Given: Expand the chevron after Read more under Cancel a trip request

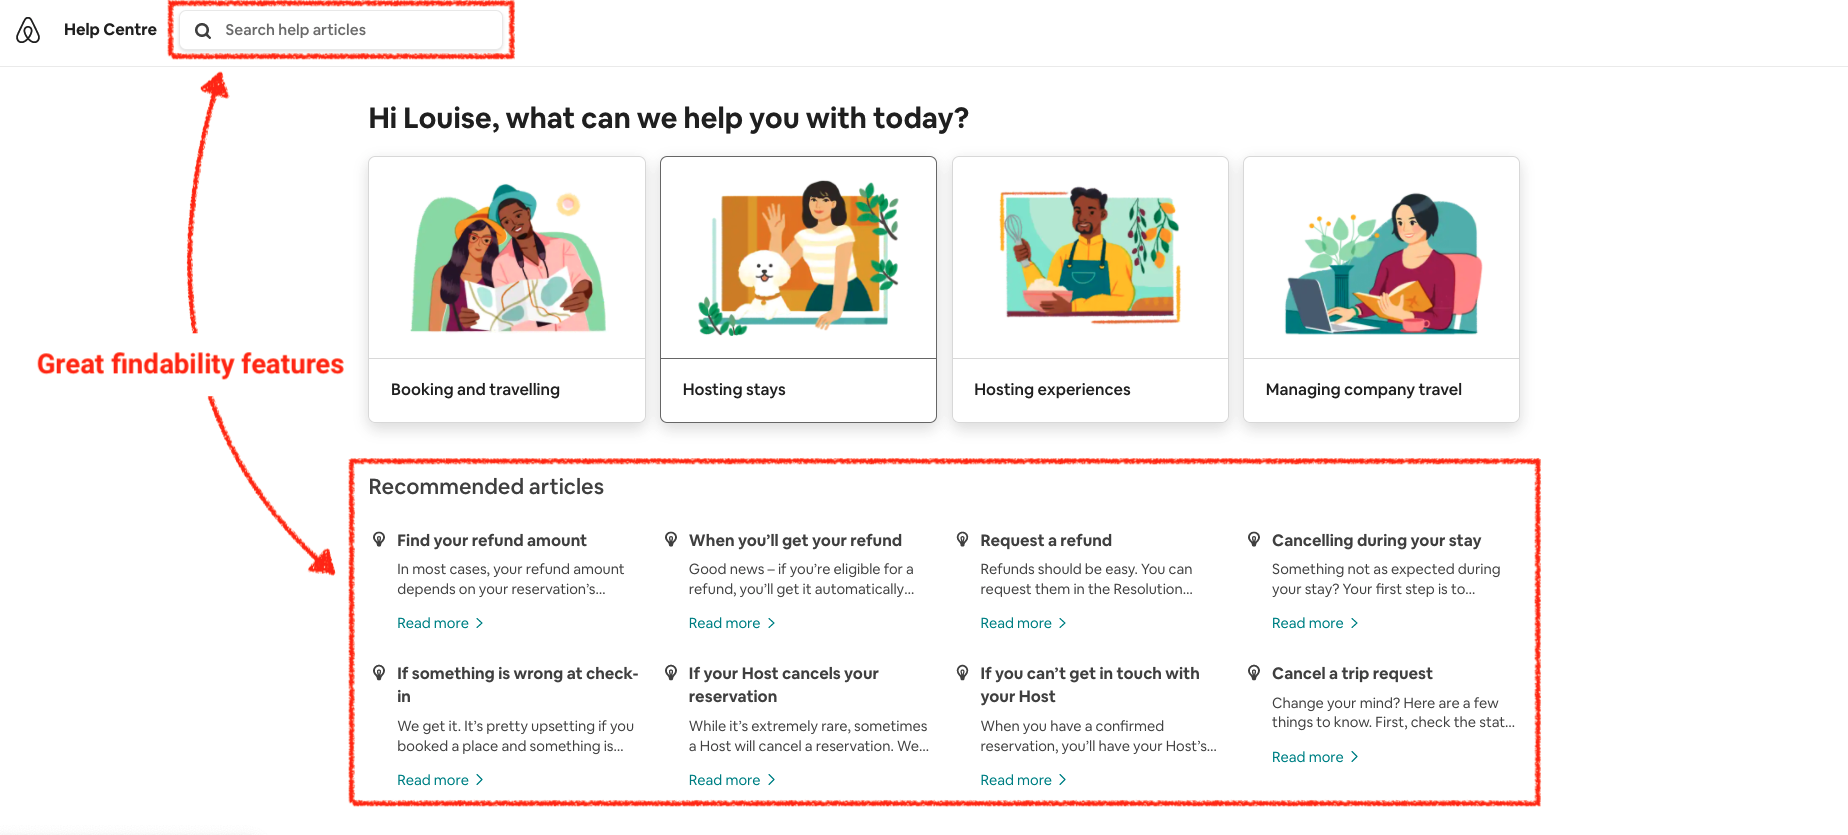Looking at the screenshot, I should pyautogui.click(x=1354, y=756).
